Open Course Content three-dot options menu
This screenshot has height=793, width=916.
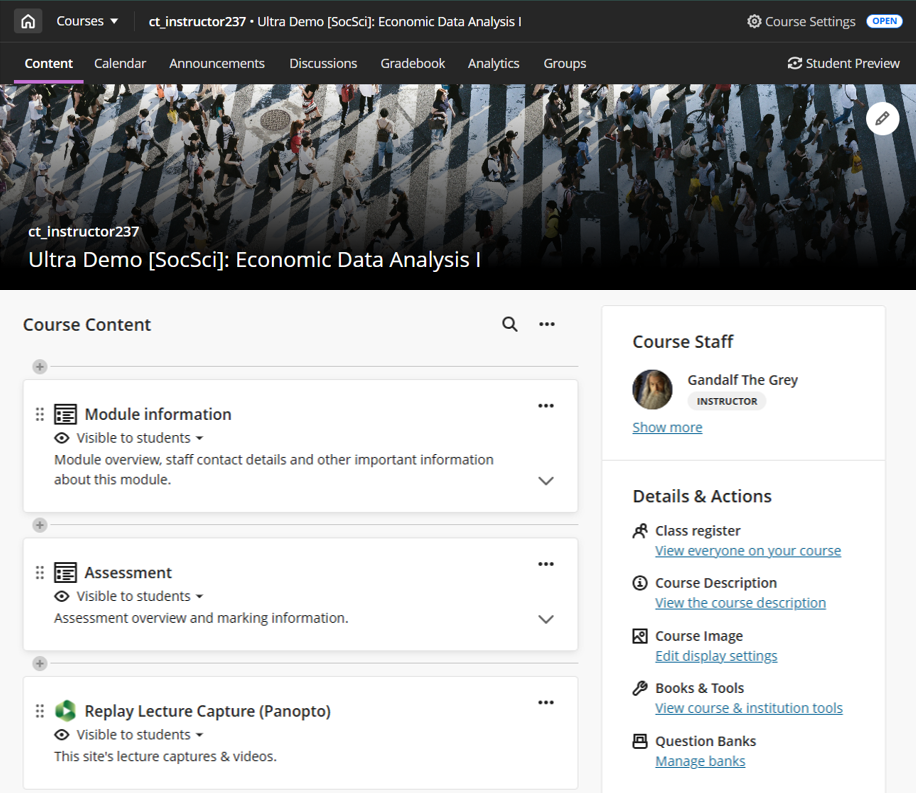point(547,324)
